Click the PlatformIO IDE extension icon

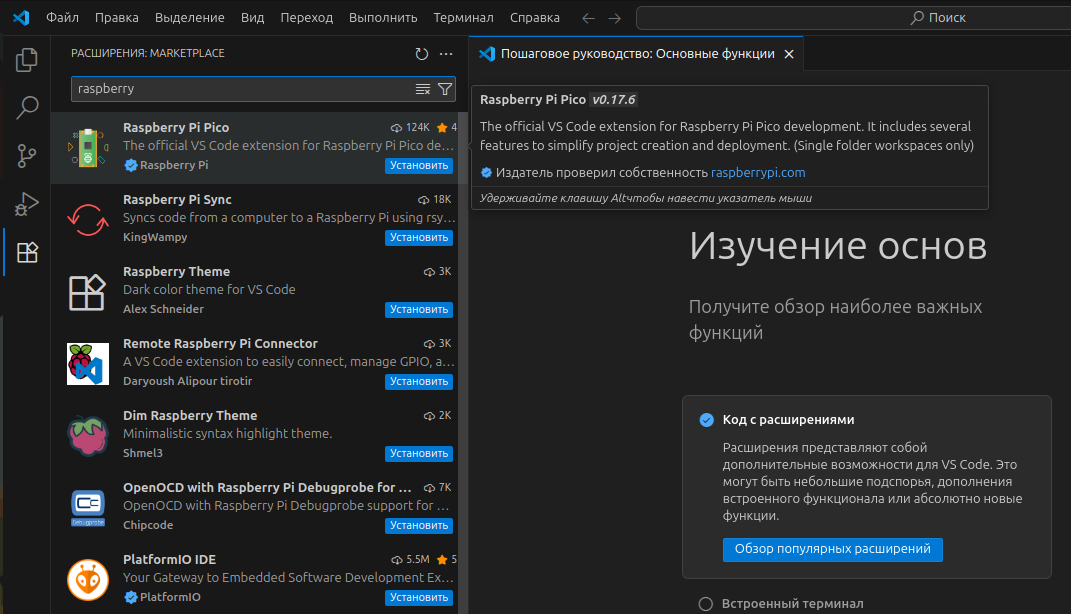[87, 580]
